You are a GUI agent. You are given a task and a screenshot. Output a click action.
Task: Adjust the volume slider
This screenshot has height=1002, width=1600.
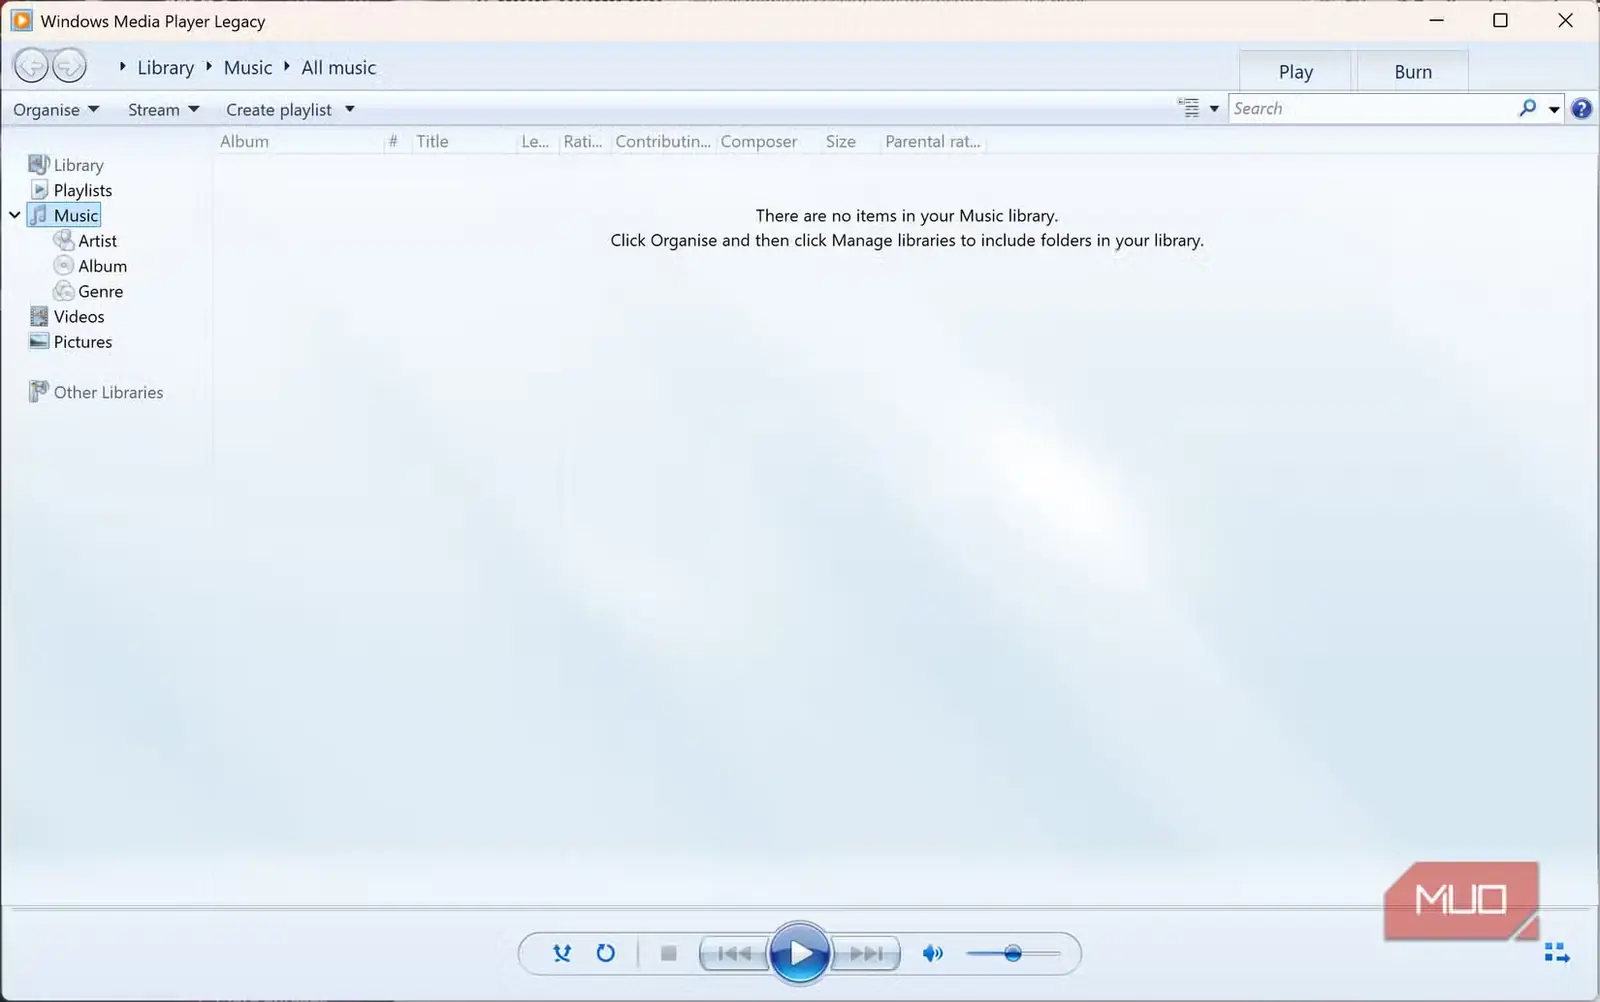(x=1013, y=953)
